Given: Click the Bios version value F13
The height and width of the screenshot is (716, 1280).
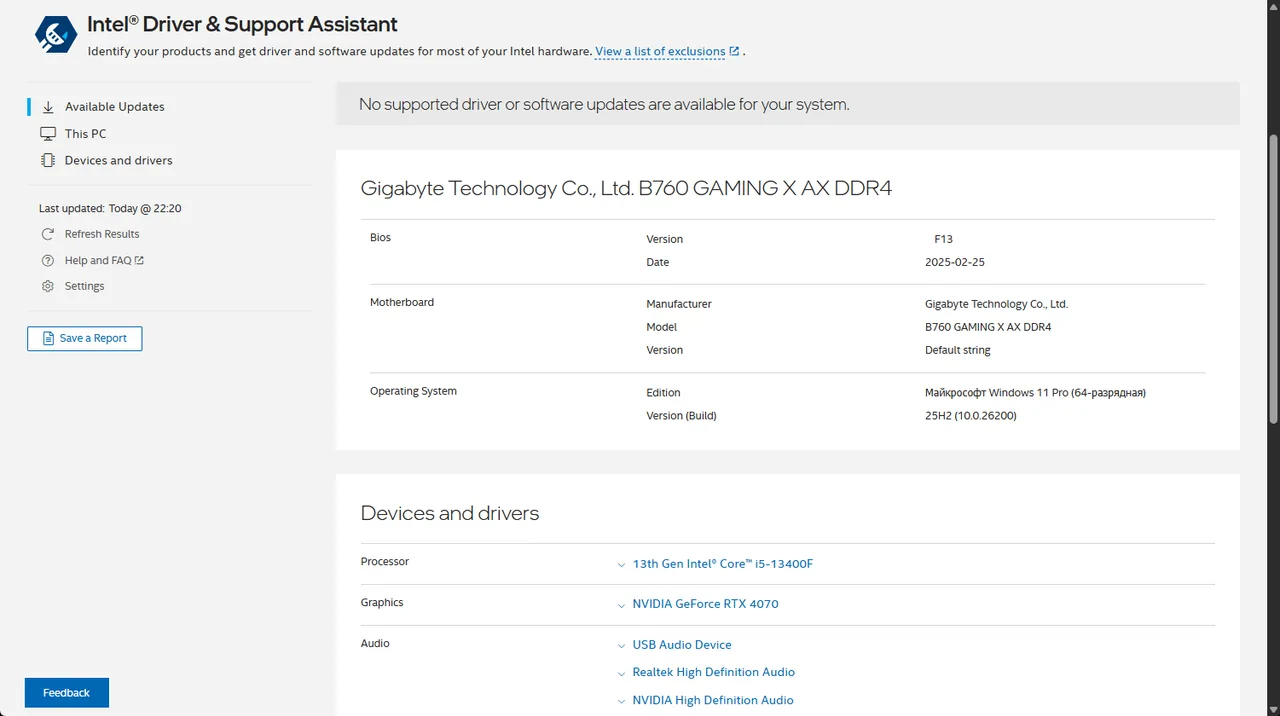Looking at the screenshot, I should 943,239.
